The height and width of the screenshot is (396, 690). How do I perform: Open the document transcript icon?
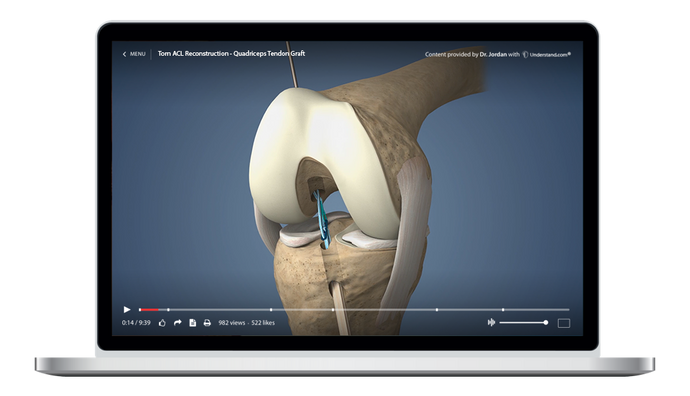tap(192, 323)
